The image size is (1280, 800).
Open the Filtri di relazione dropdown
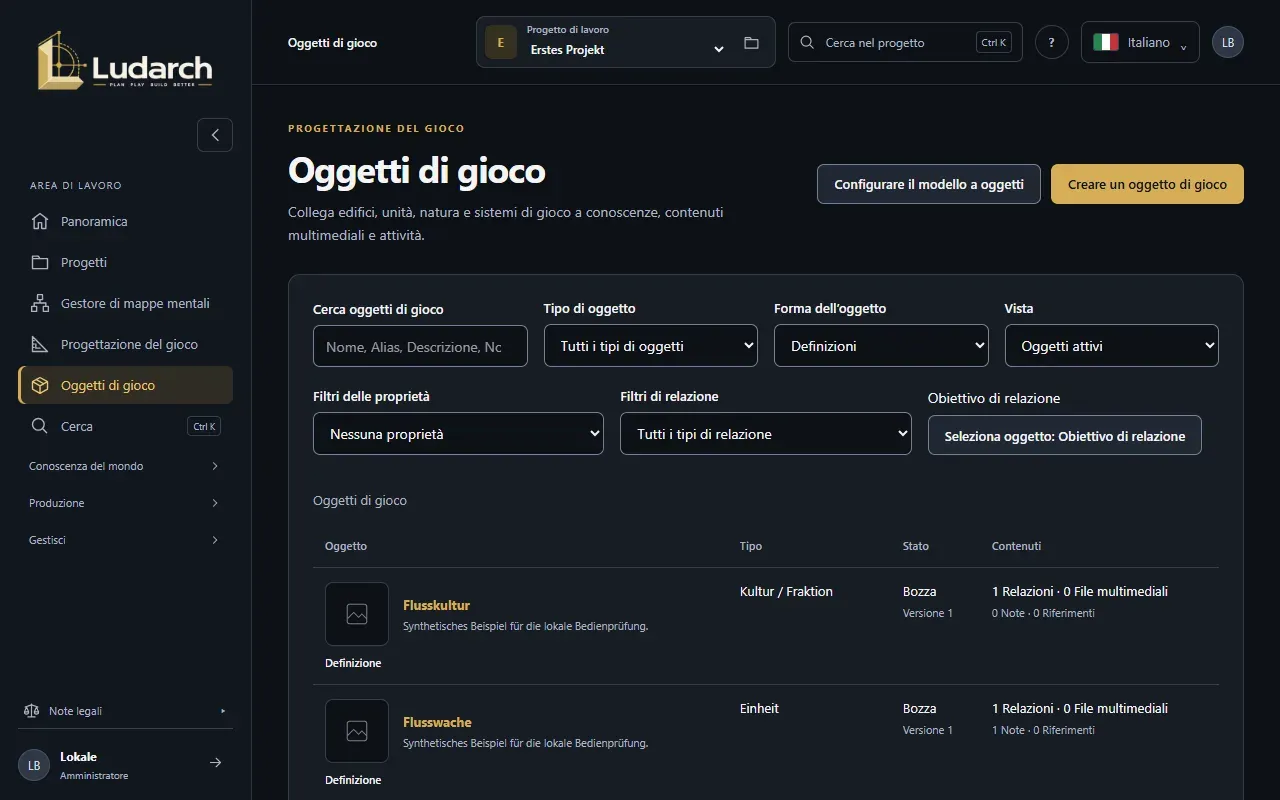[x=766, y=434]
